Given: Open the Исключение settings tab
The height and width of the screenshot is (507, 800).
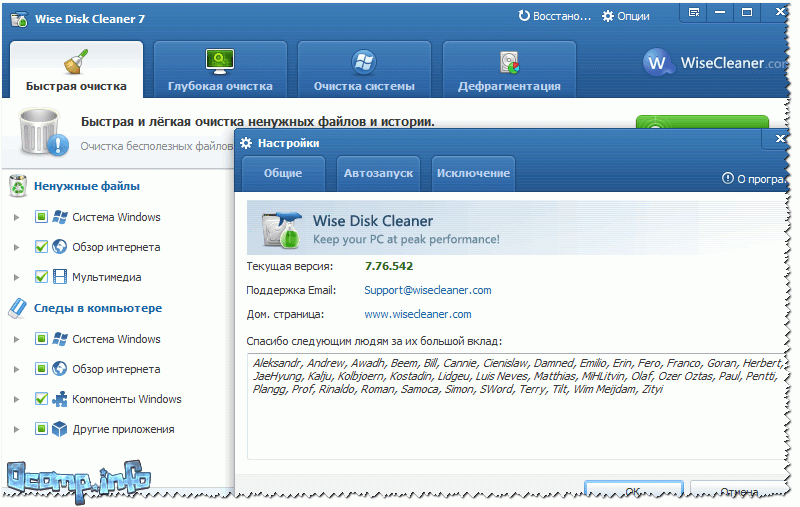Looking at the screenshot, I should pyautogui.click(x=473, y=173).
